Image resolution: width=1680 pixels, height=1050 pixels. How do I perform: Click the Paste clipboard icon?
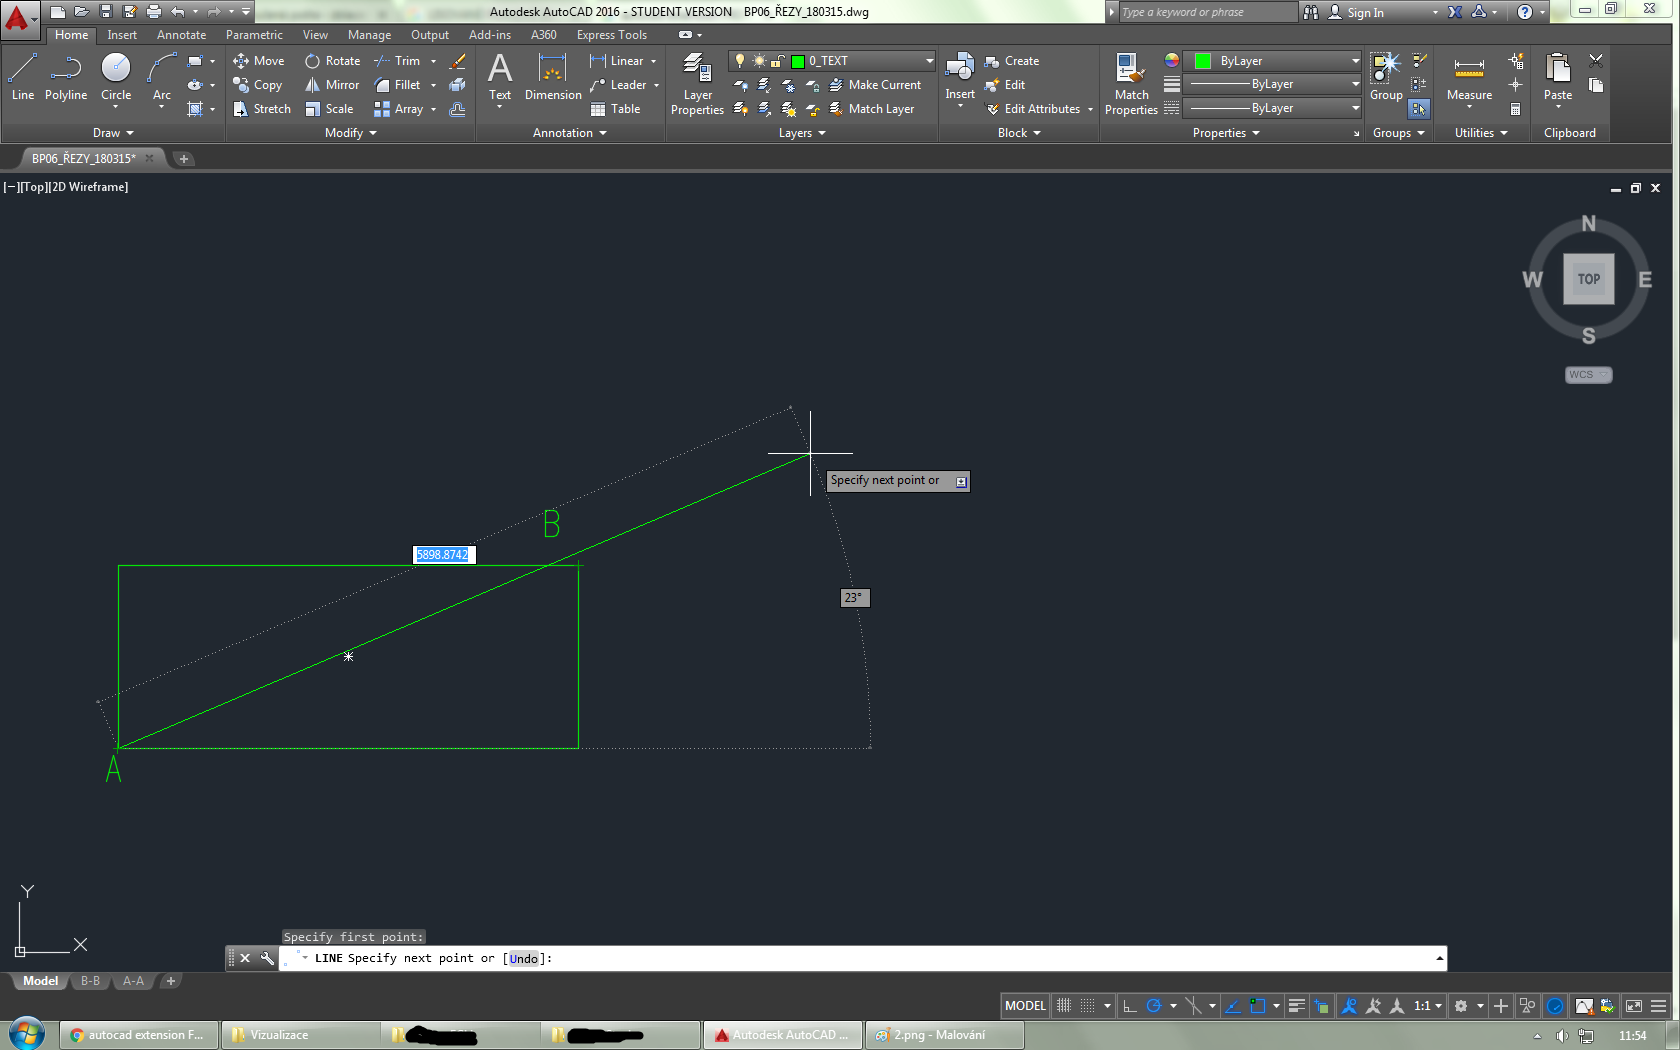tap(1558, 77)
